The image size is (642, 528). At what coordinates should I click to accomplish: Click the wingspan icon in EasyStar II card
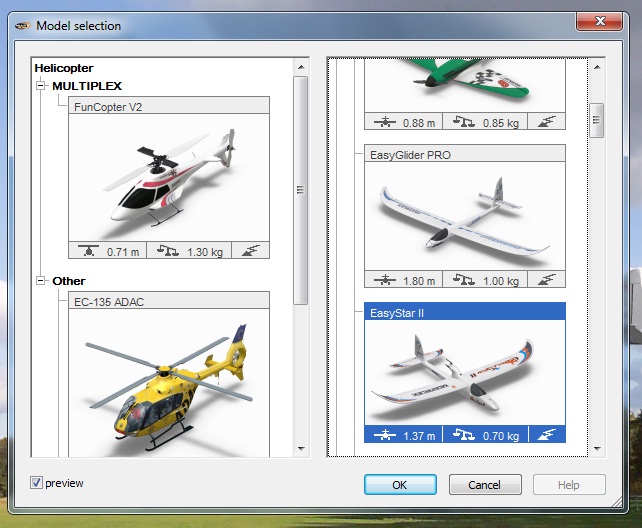(x=384, y=435)
